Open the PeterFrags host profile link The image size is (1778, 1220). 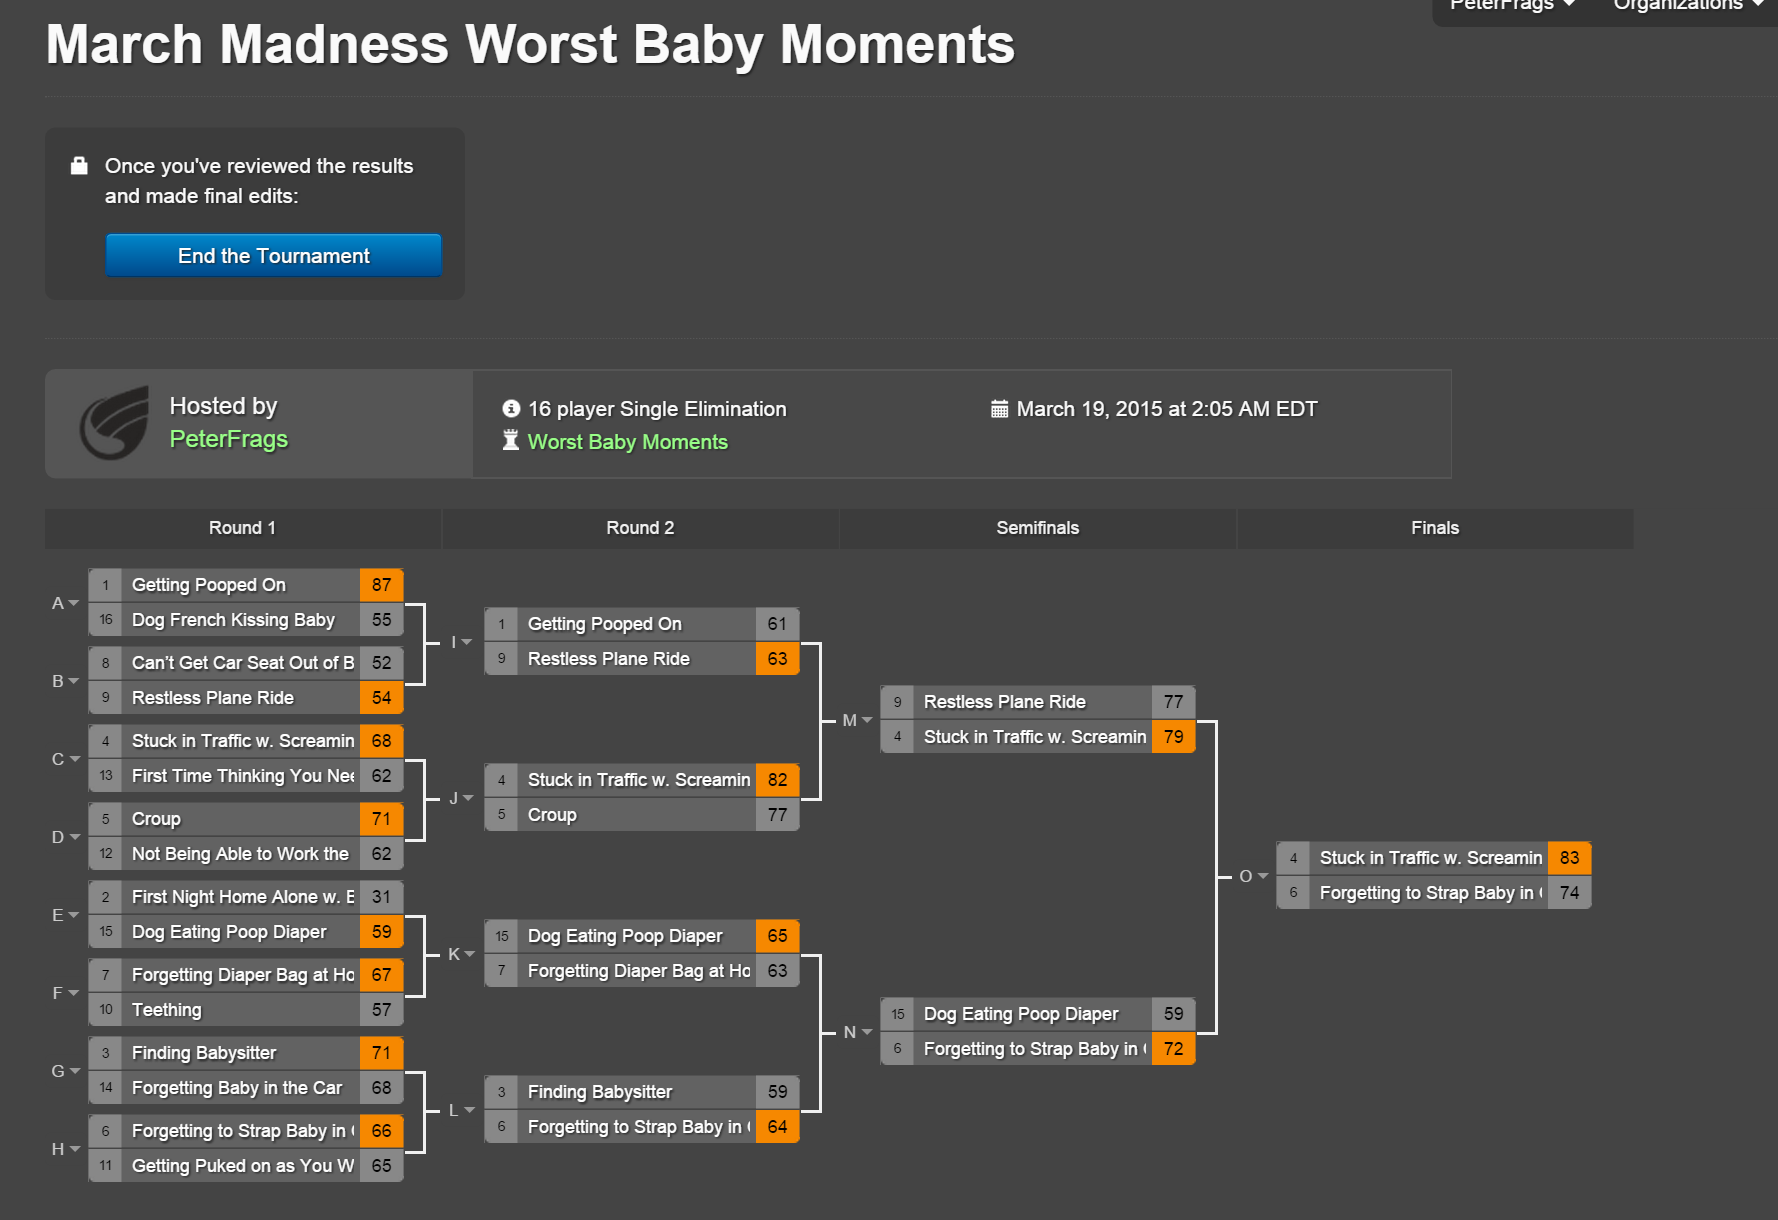[228, 439]
